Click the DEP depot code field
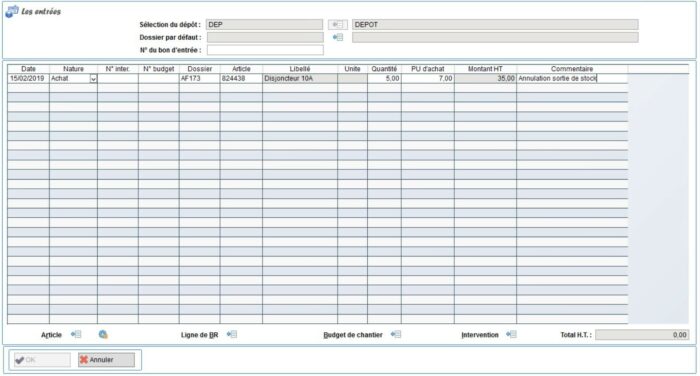 (x=264, y=25)
